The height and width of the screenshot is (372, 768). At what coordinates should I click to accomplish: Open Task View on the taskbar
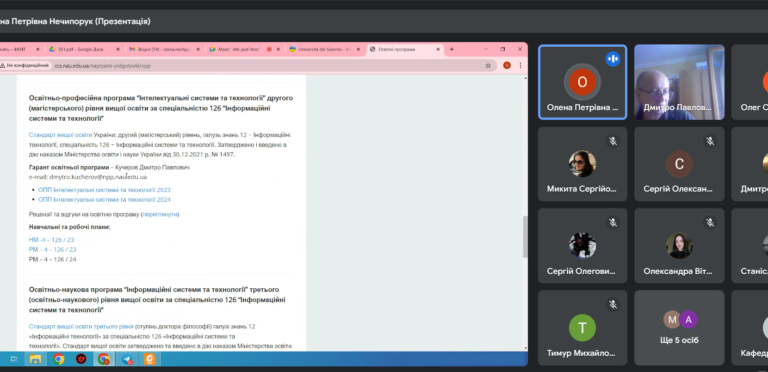14,359
